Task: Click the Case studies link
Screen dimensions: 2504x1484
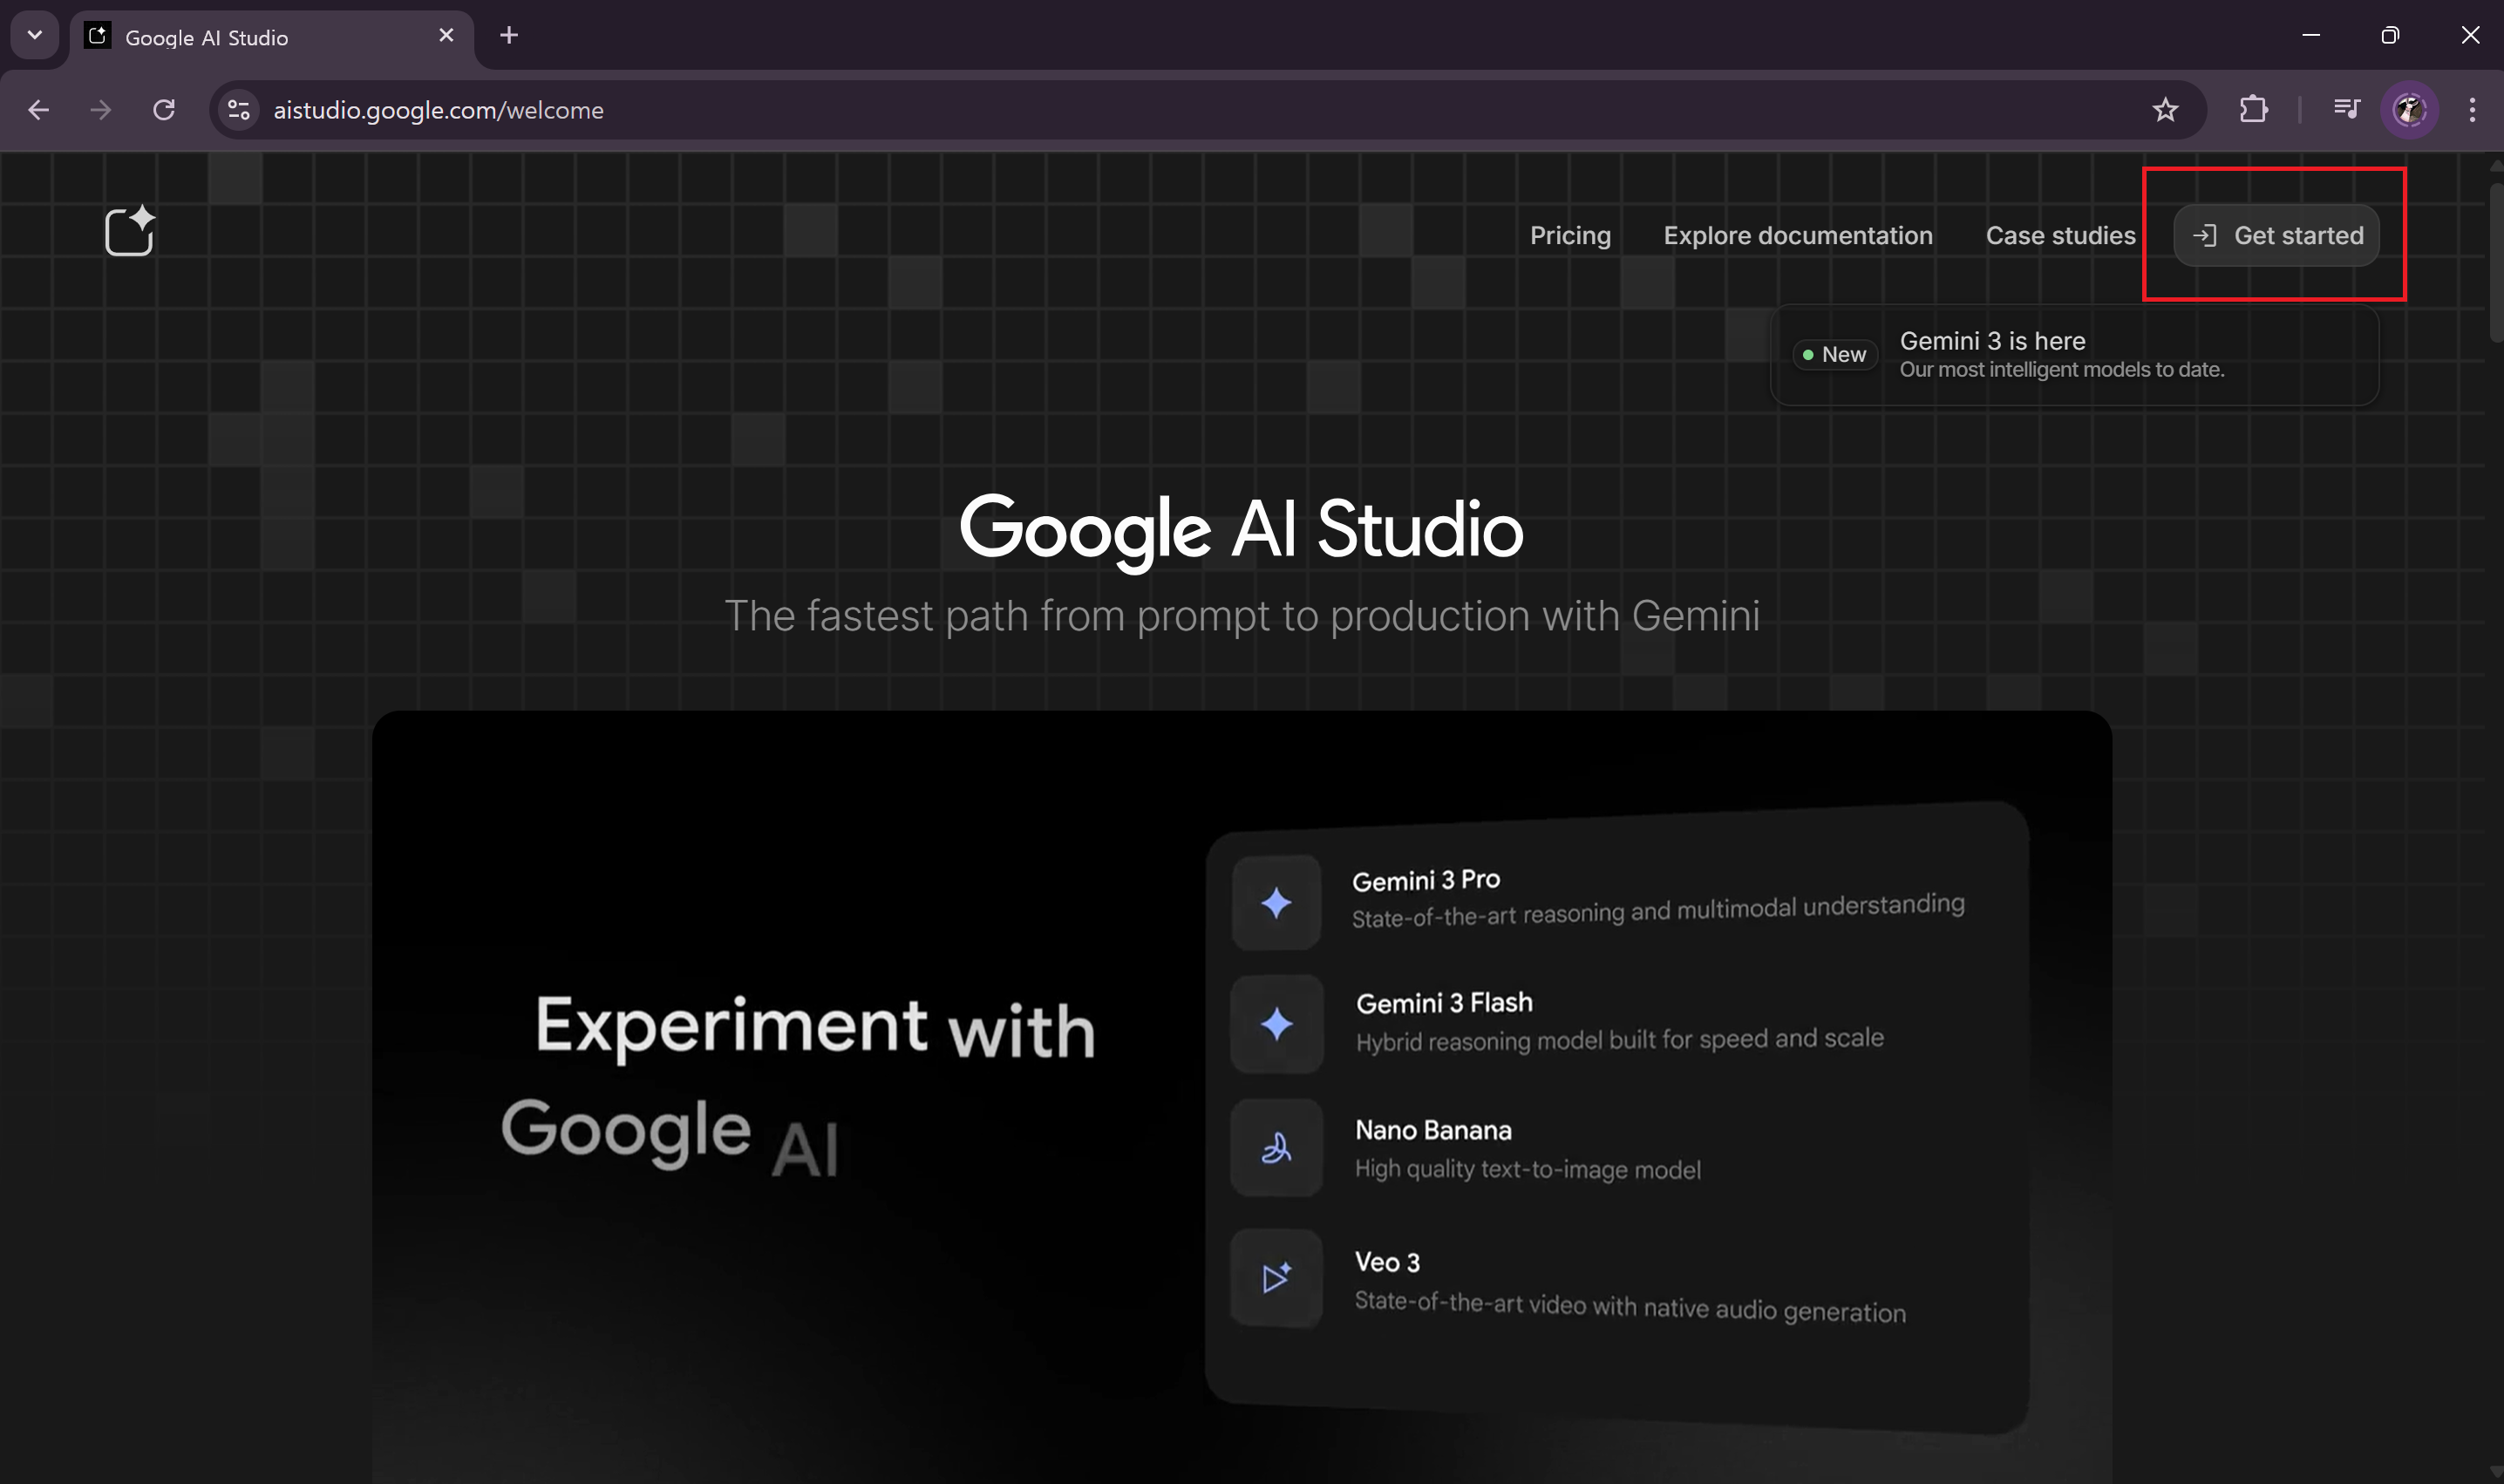Action: click(2060, 235)
